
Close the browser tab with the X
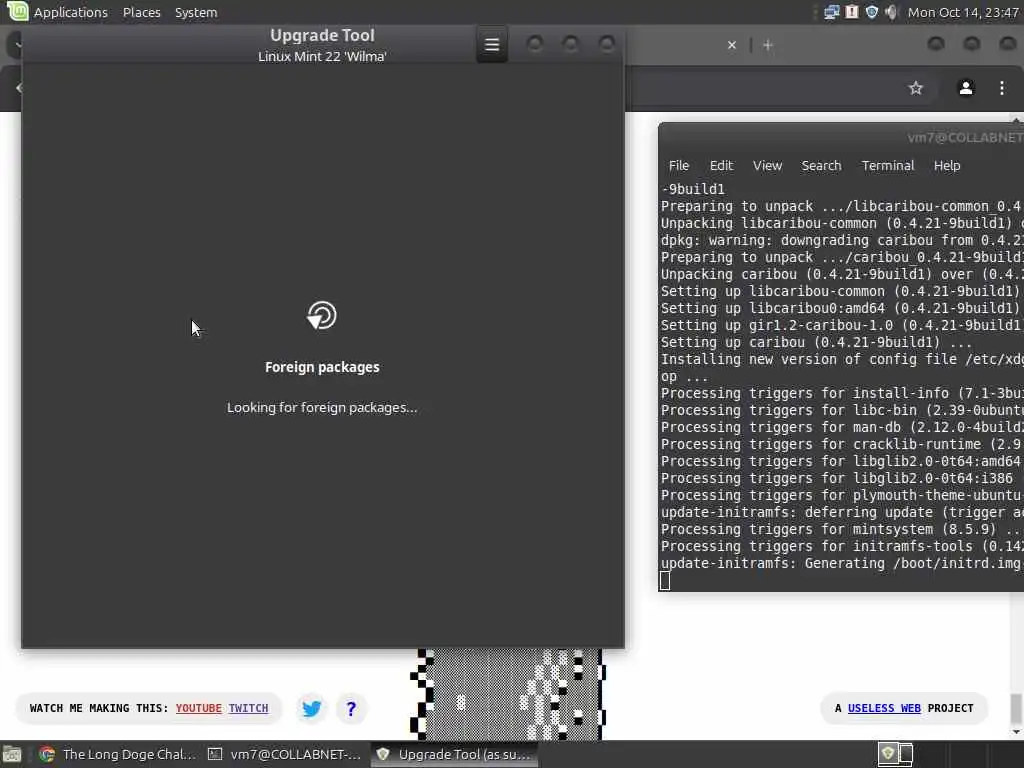pyautogui.click(x=731, y=45)
